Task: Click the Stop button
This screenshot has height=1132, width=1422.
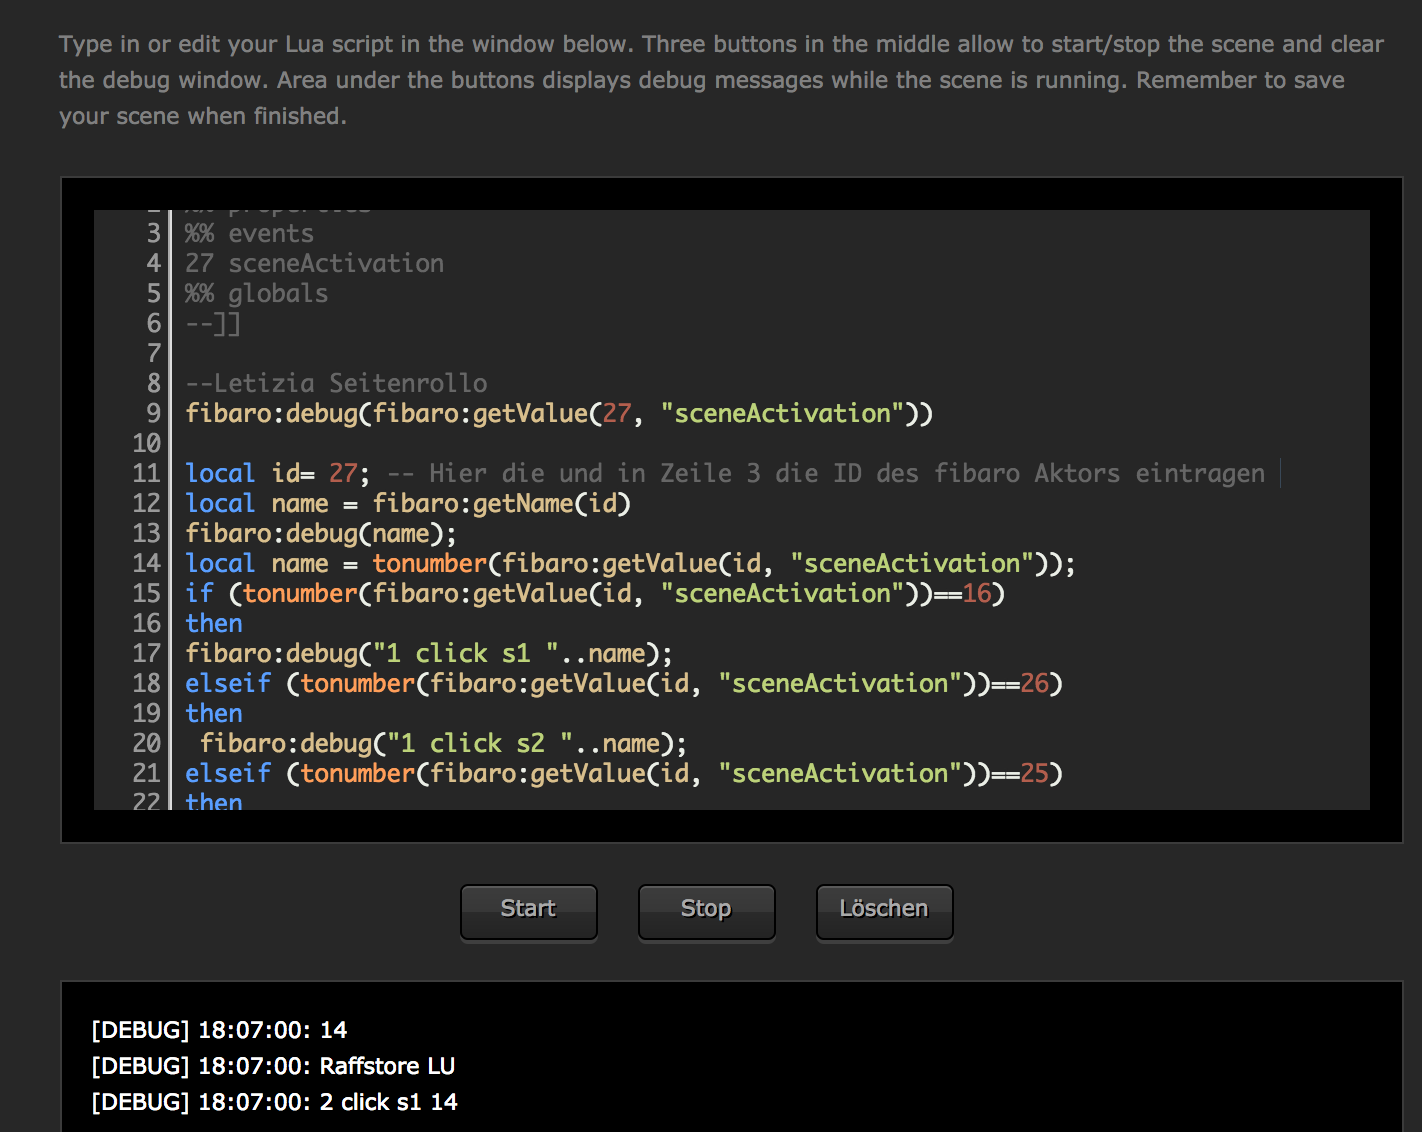Action: tap(706, 911)
